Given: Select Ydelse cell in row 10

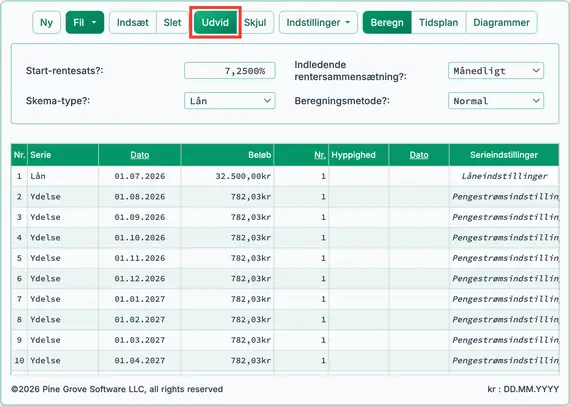Looking at the screenshot, I should click(x=63, y=361).
